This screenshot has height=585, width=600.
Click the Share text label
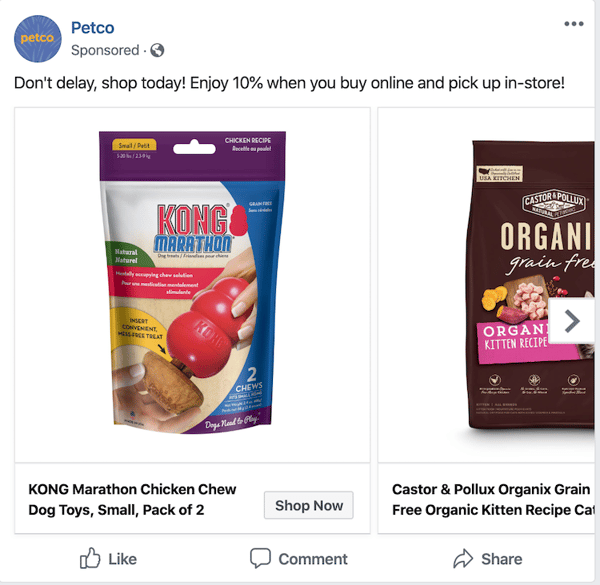point(501,559)
